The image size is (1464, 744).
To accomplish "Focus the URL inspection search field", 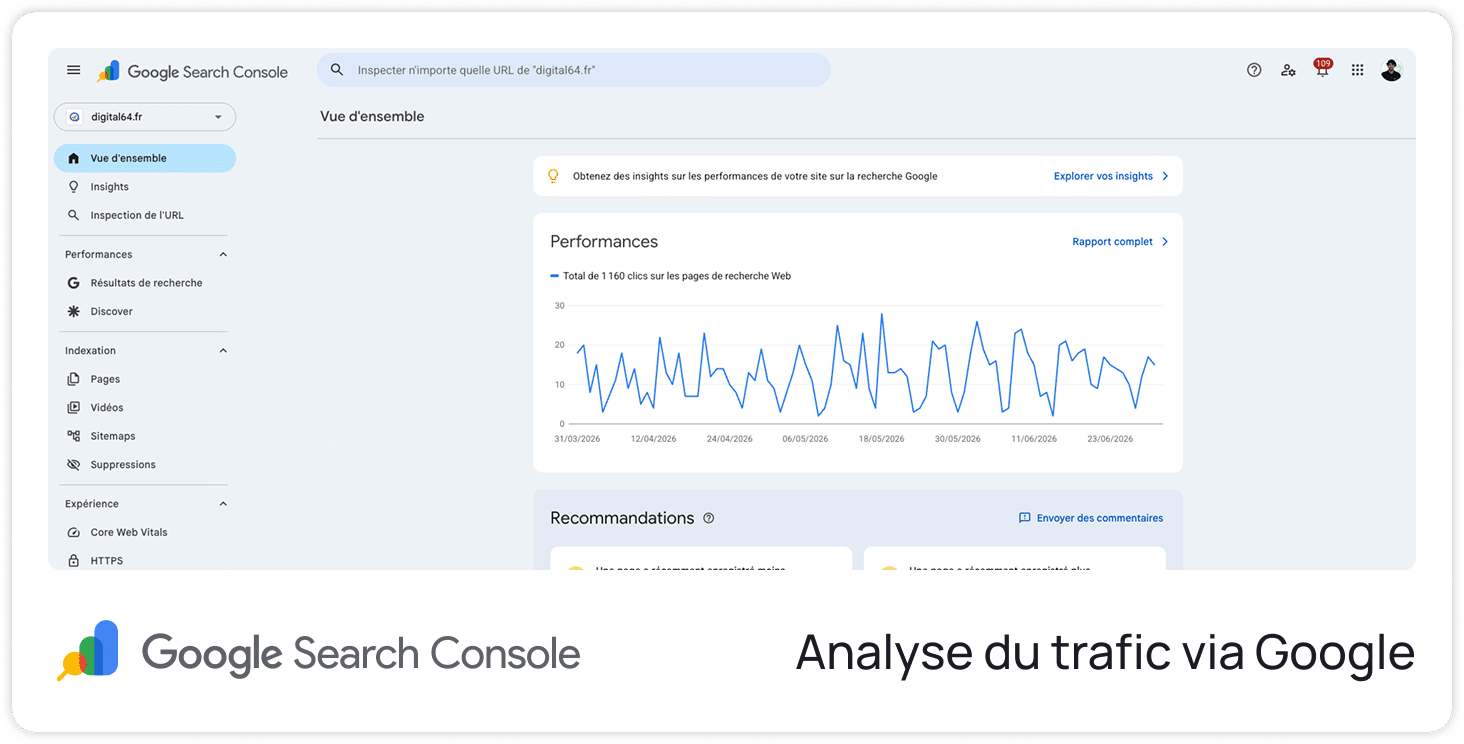I will coord(574,70).
